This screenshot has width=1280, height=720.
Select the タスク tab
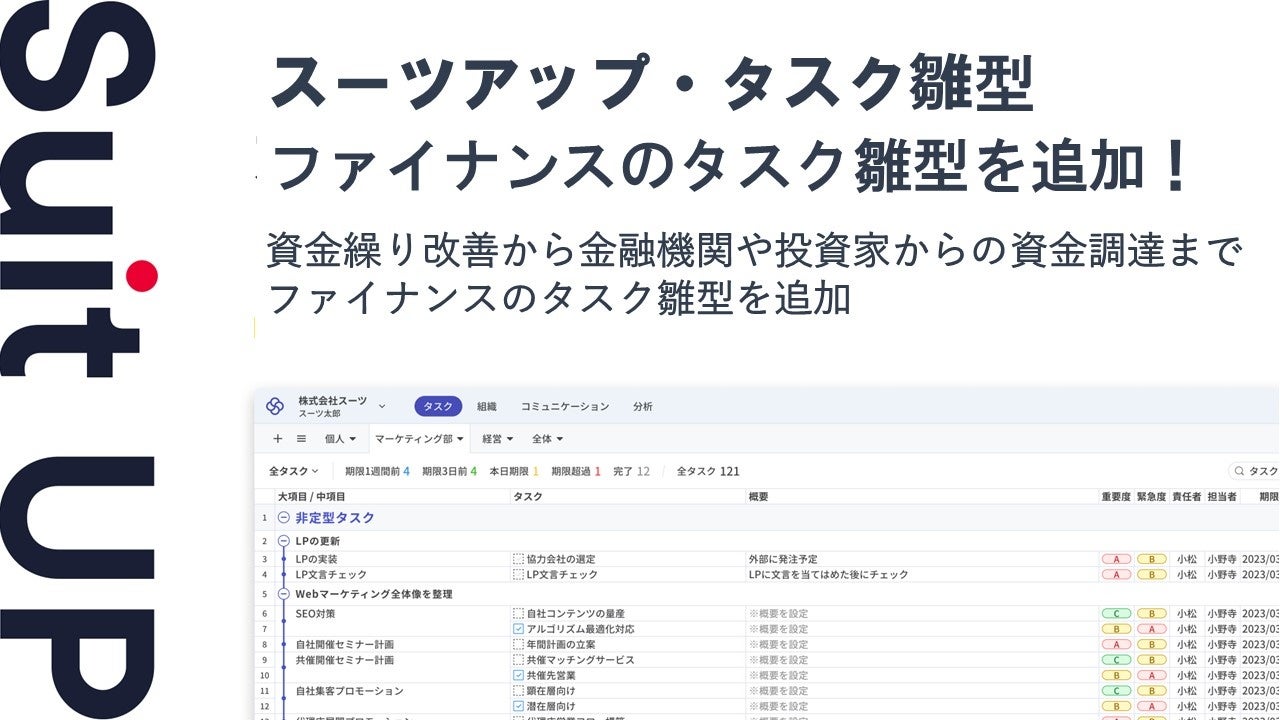[x=438, y=406]
